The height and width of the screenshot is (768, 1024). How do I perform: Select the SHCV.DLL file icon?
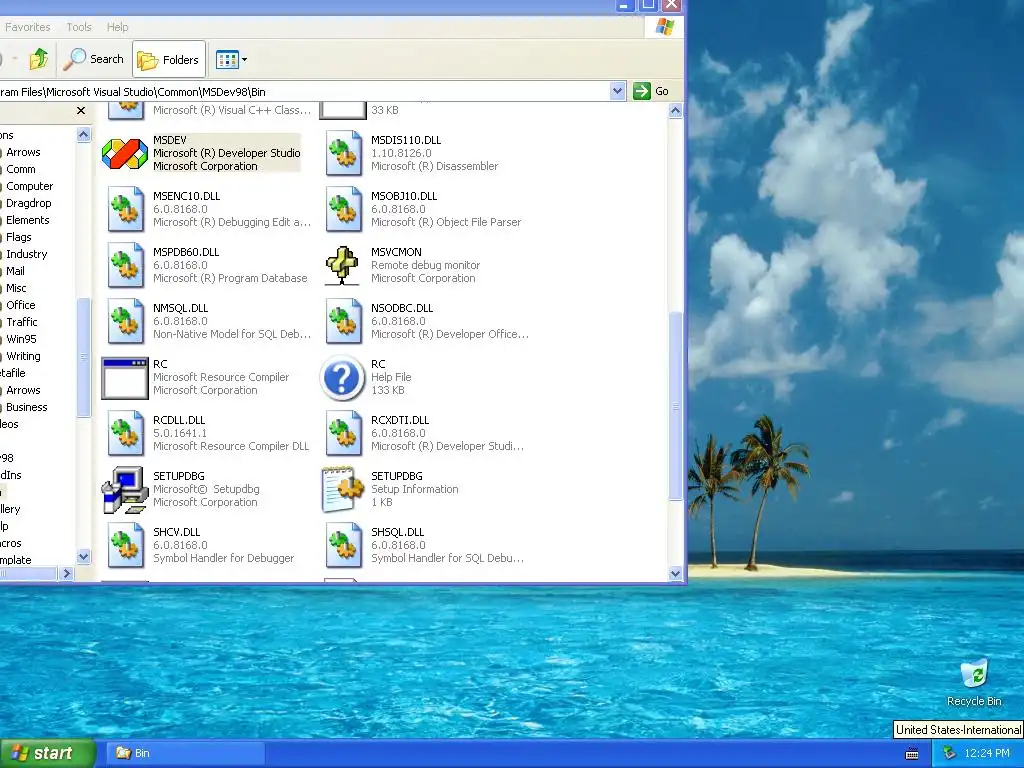125,546
